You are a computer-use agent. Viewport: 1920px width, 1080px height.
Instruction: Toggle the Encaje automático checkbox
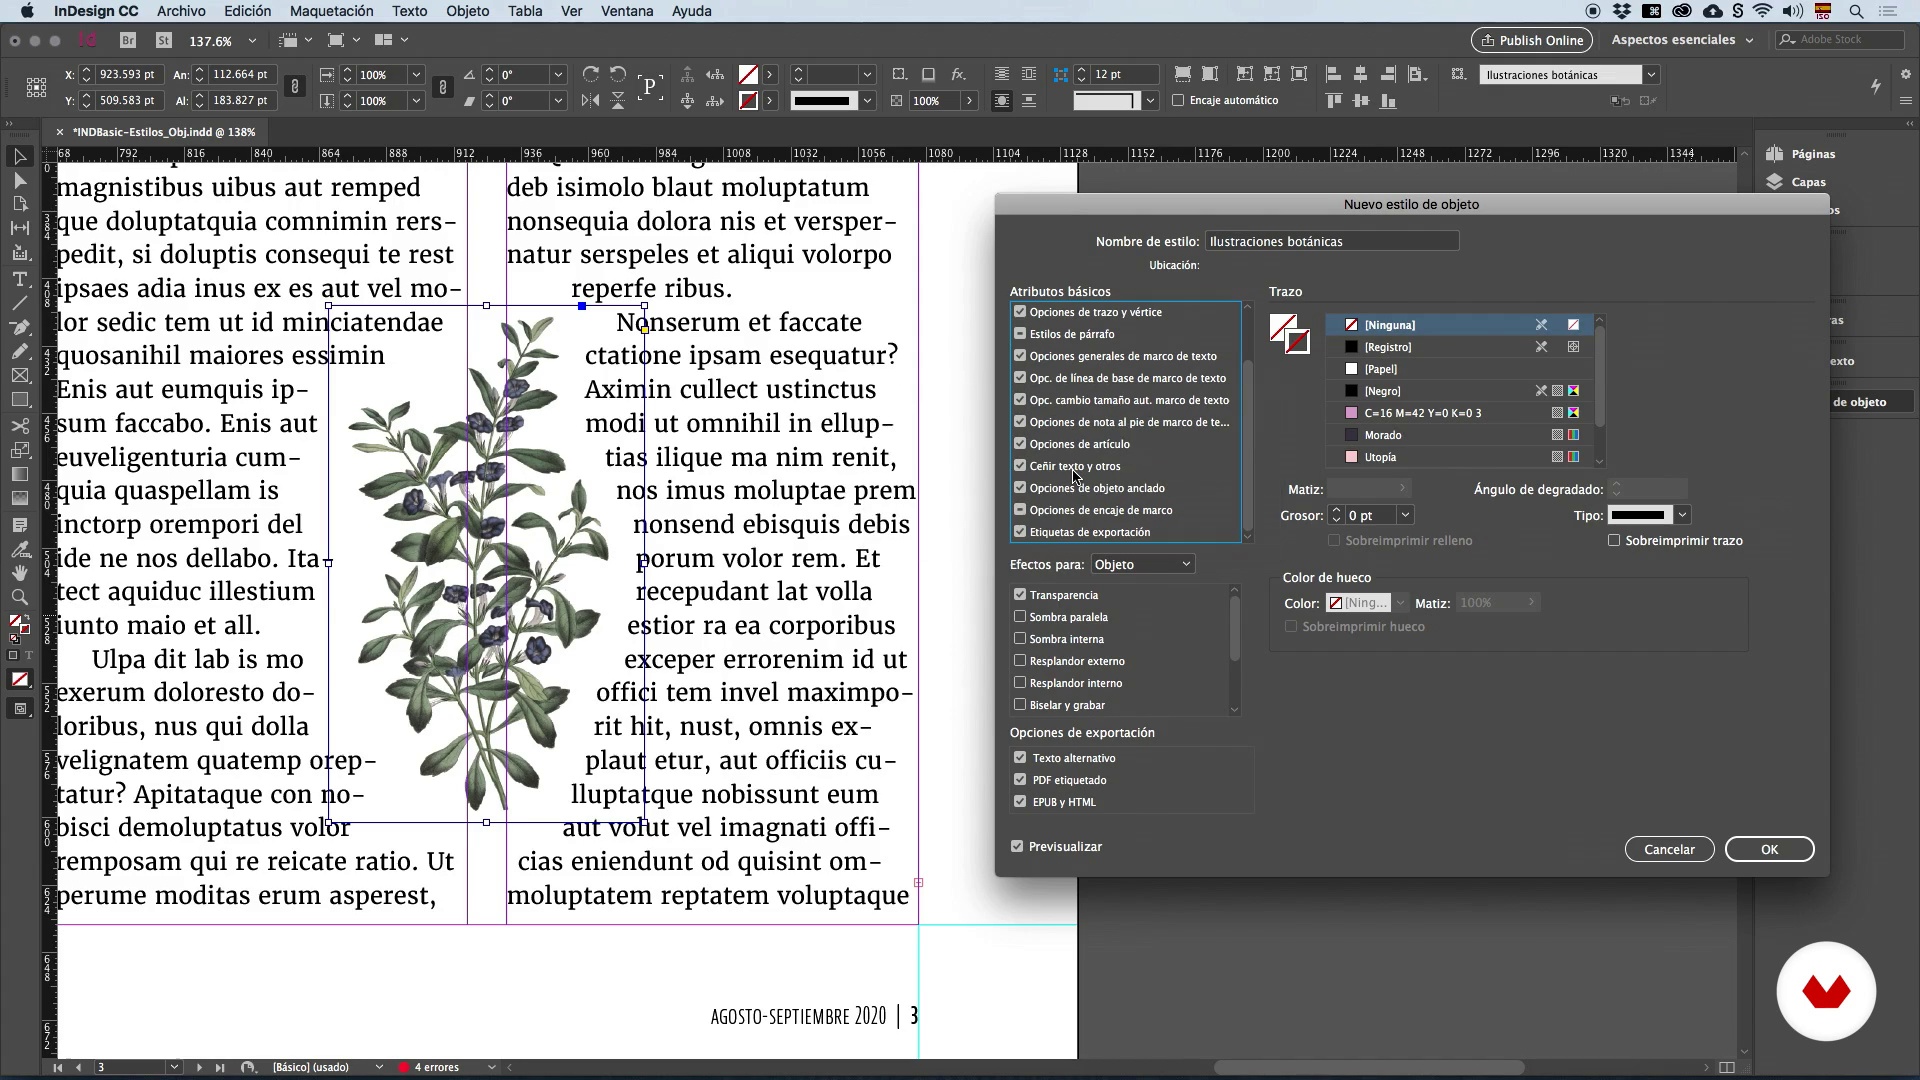[1178, 101]
